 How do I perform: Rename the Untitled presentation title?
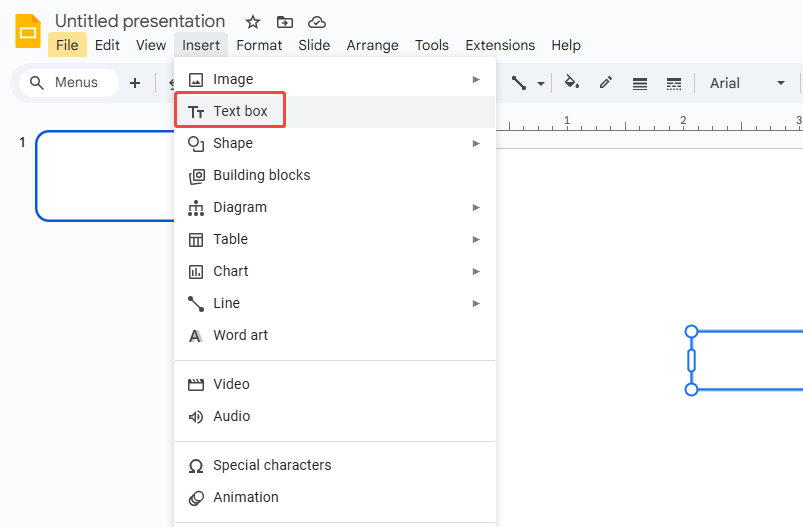tap(140, 21)
